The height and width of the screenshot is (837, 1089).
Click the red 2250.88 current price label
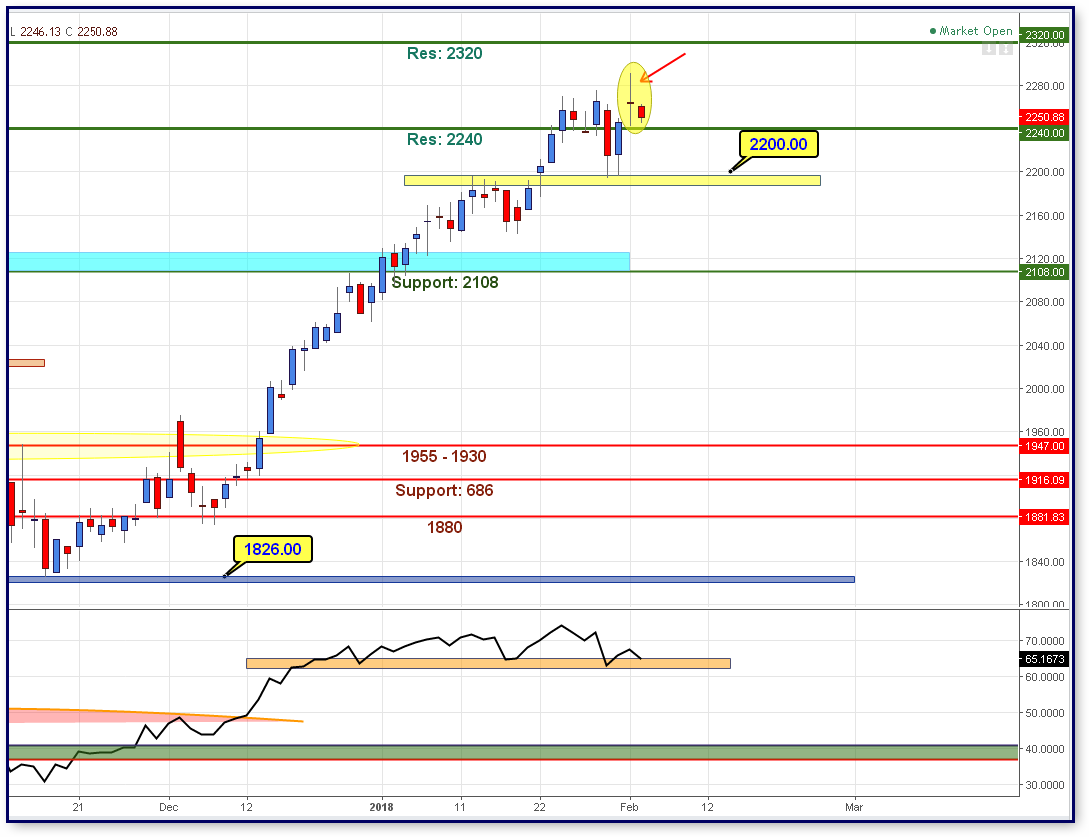(x=1045, y=117)
